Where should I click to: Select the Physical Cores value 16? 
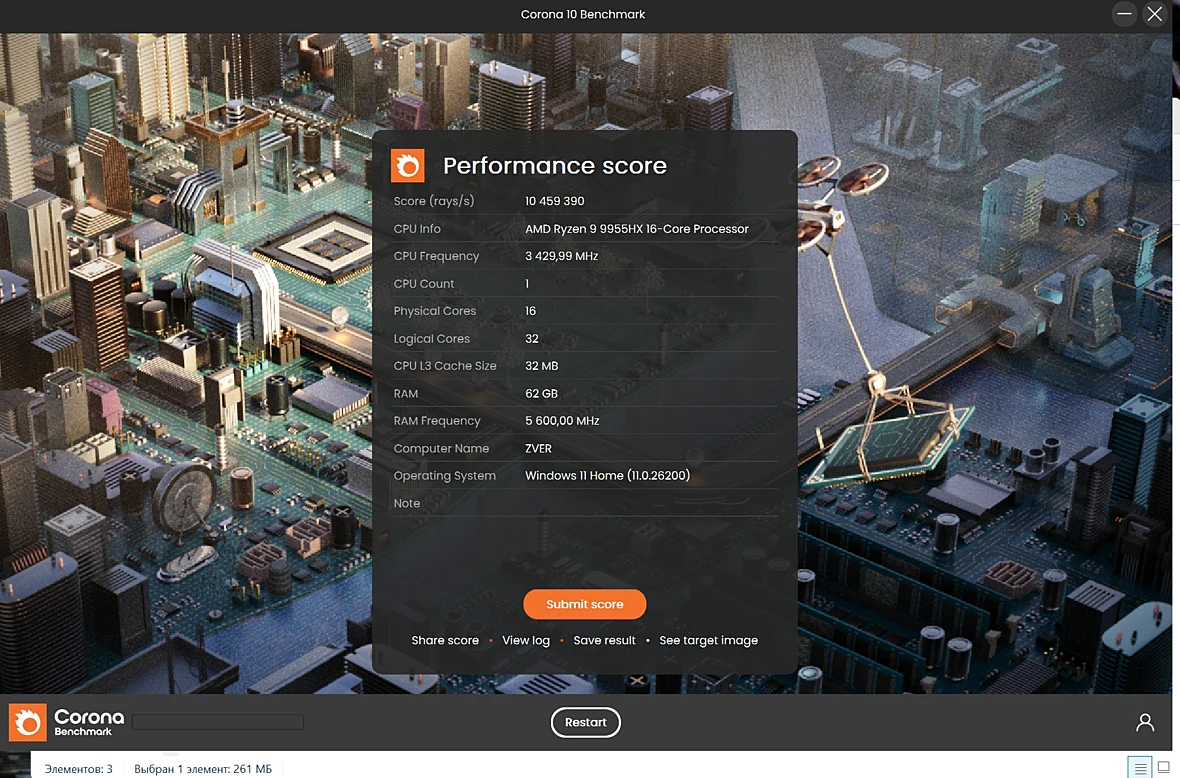pos(531,311)
